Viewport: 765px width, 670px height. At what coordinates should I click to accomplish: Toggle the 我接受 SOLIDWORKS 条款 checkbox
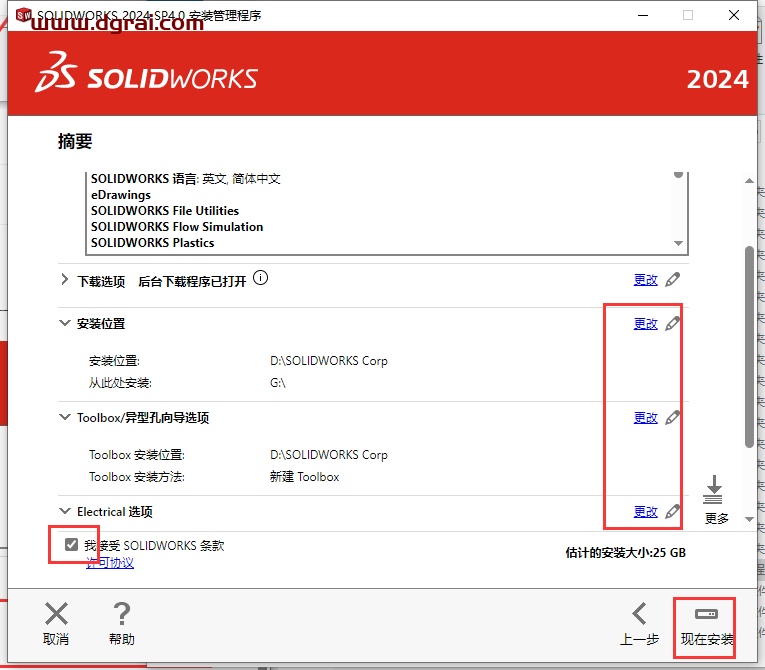click(71, 545)
